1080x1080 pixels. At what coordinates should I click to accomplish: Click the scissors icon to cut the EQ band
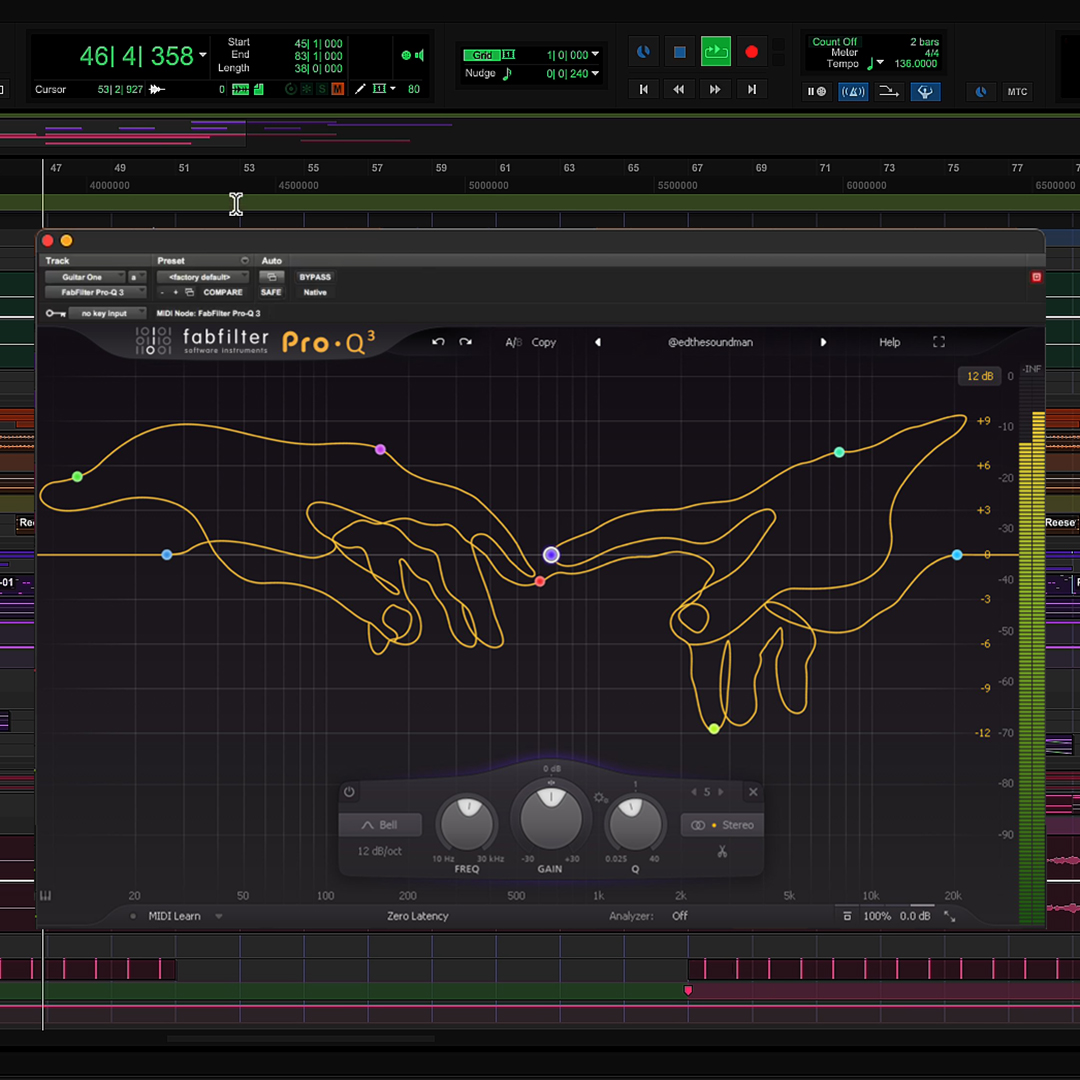720,851
